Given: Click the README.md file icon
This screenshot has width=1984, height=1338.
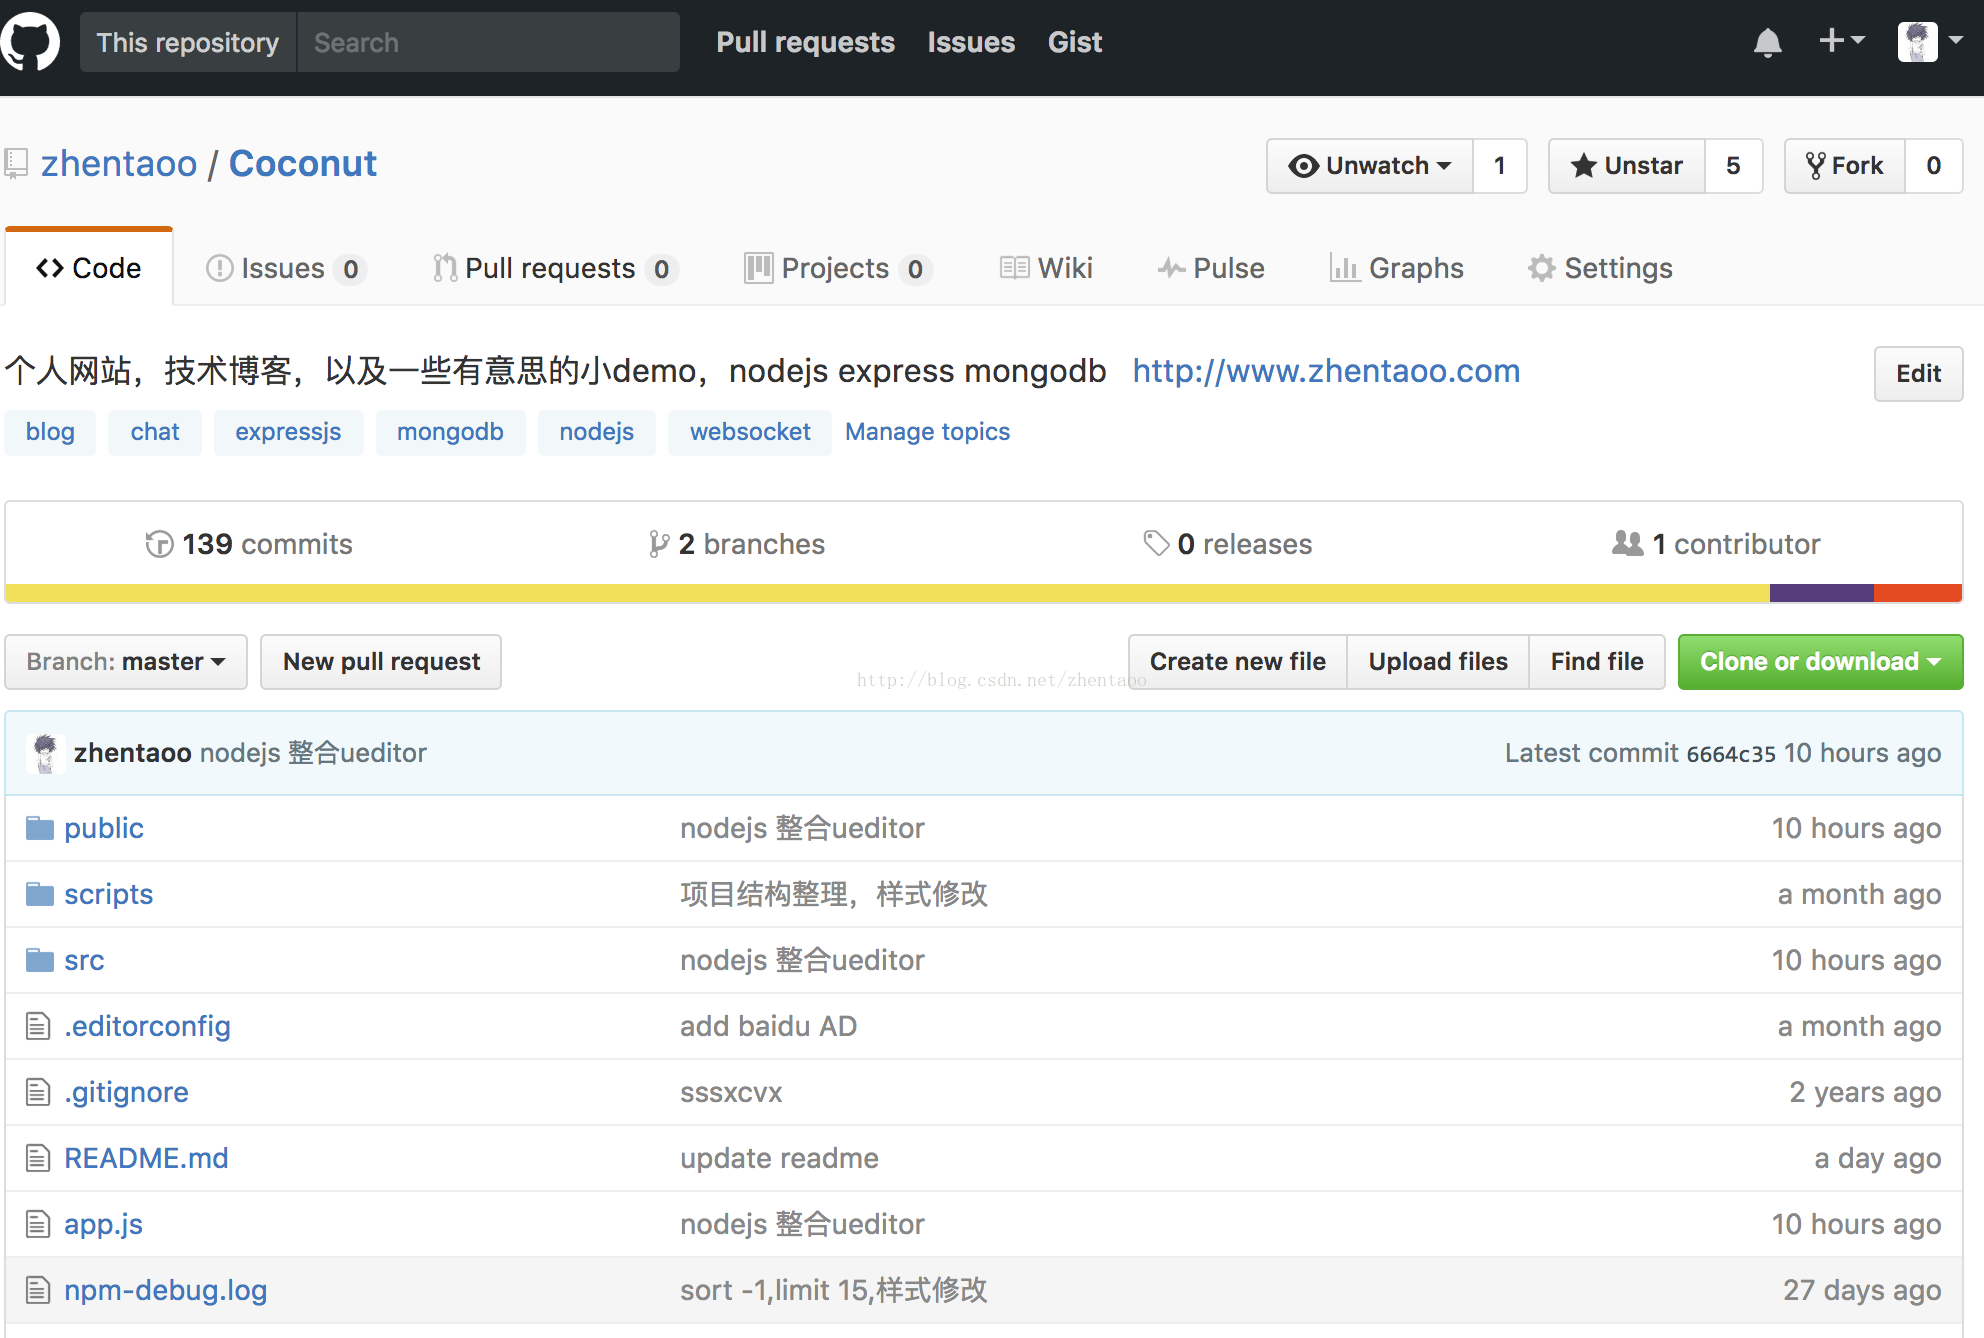Looking at the screenshot, I should click(x=38, y=1158).
